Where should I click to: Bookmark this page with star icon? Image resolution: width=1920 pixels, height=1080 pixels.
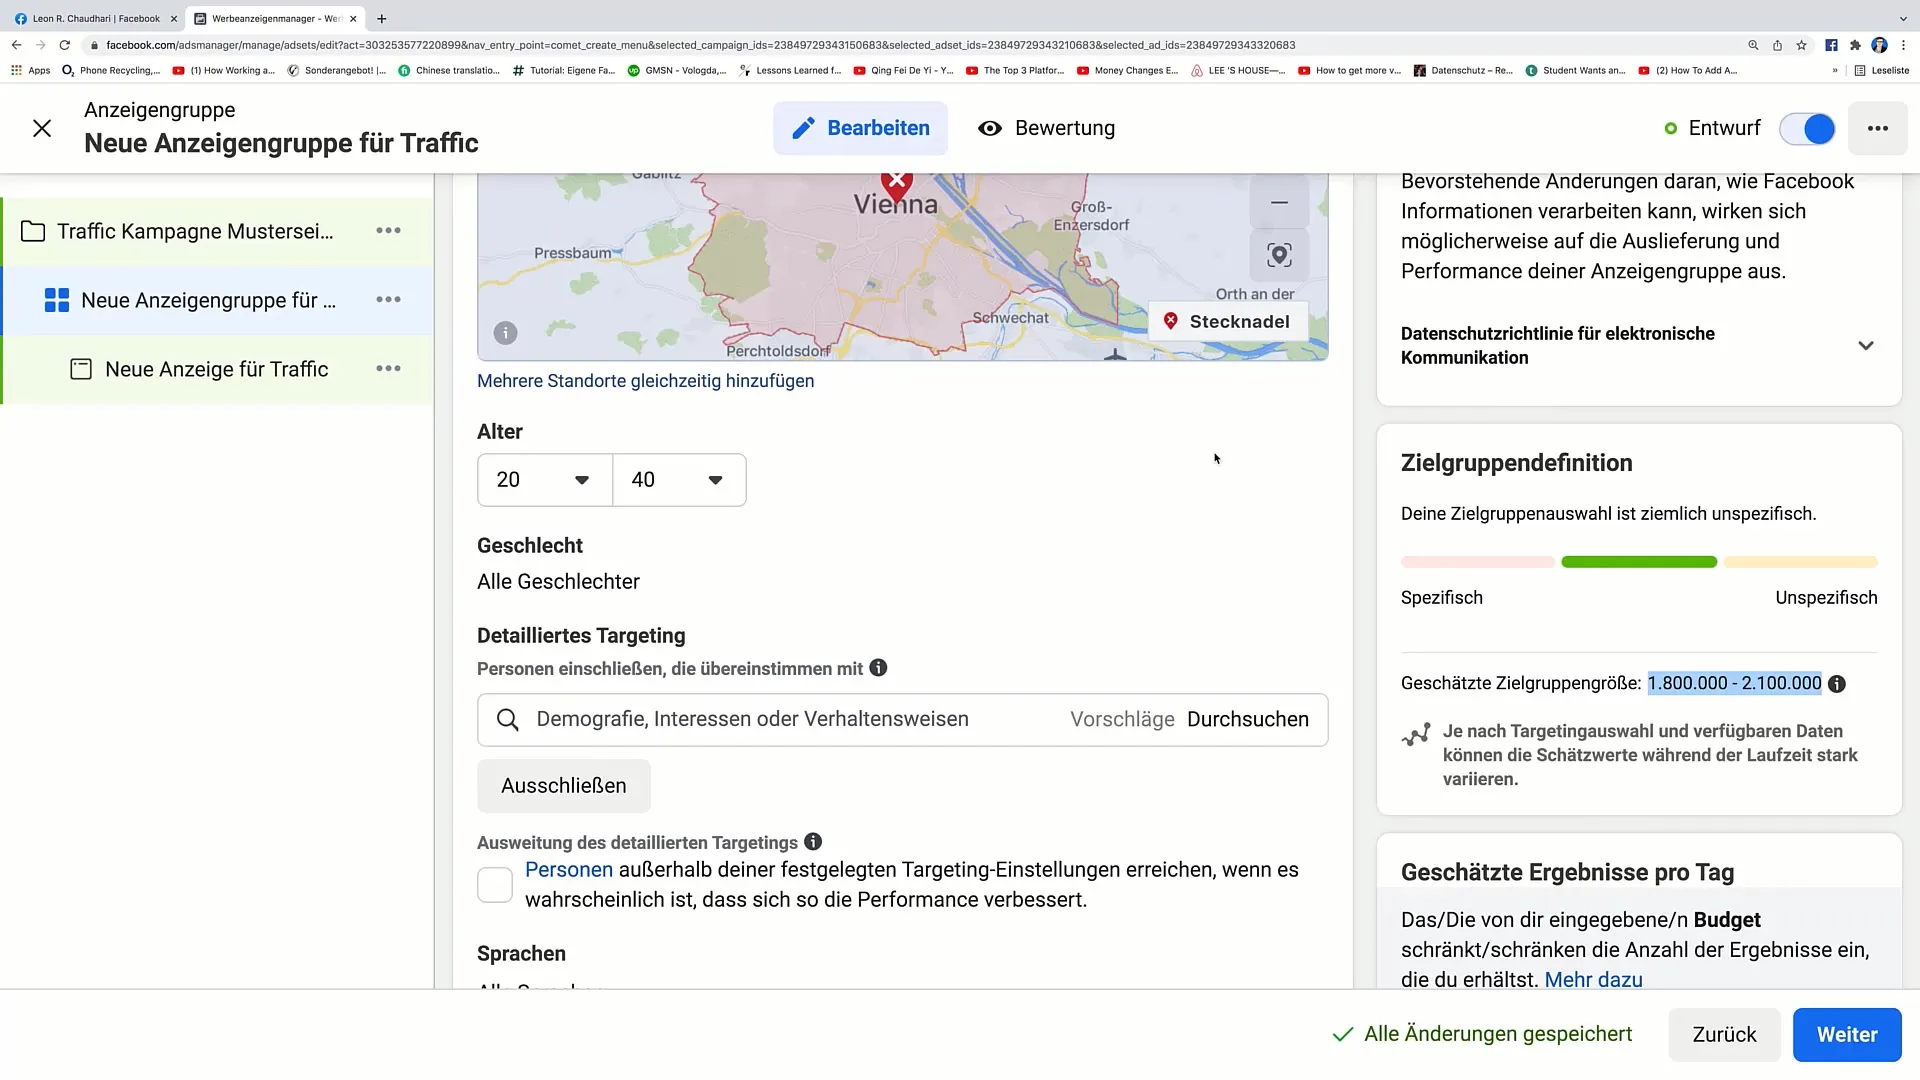coord(1801,45)
